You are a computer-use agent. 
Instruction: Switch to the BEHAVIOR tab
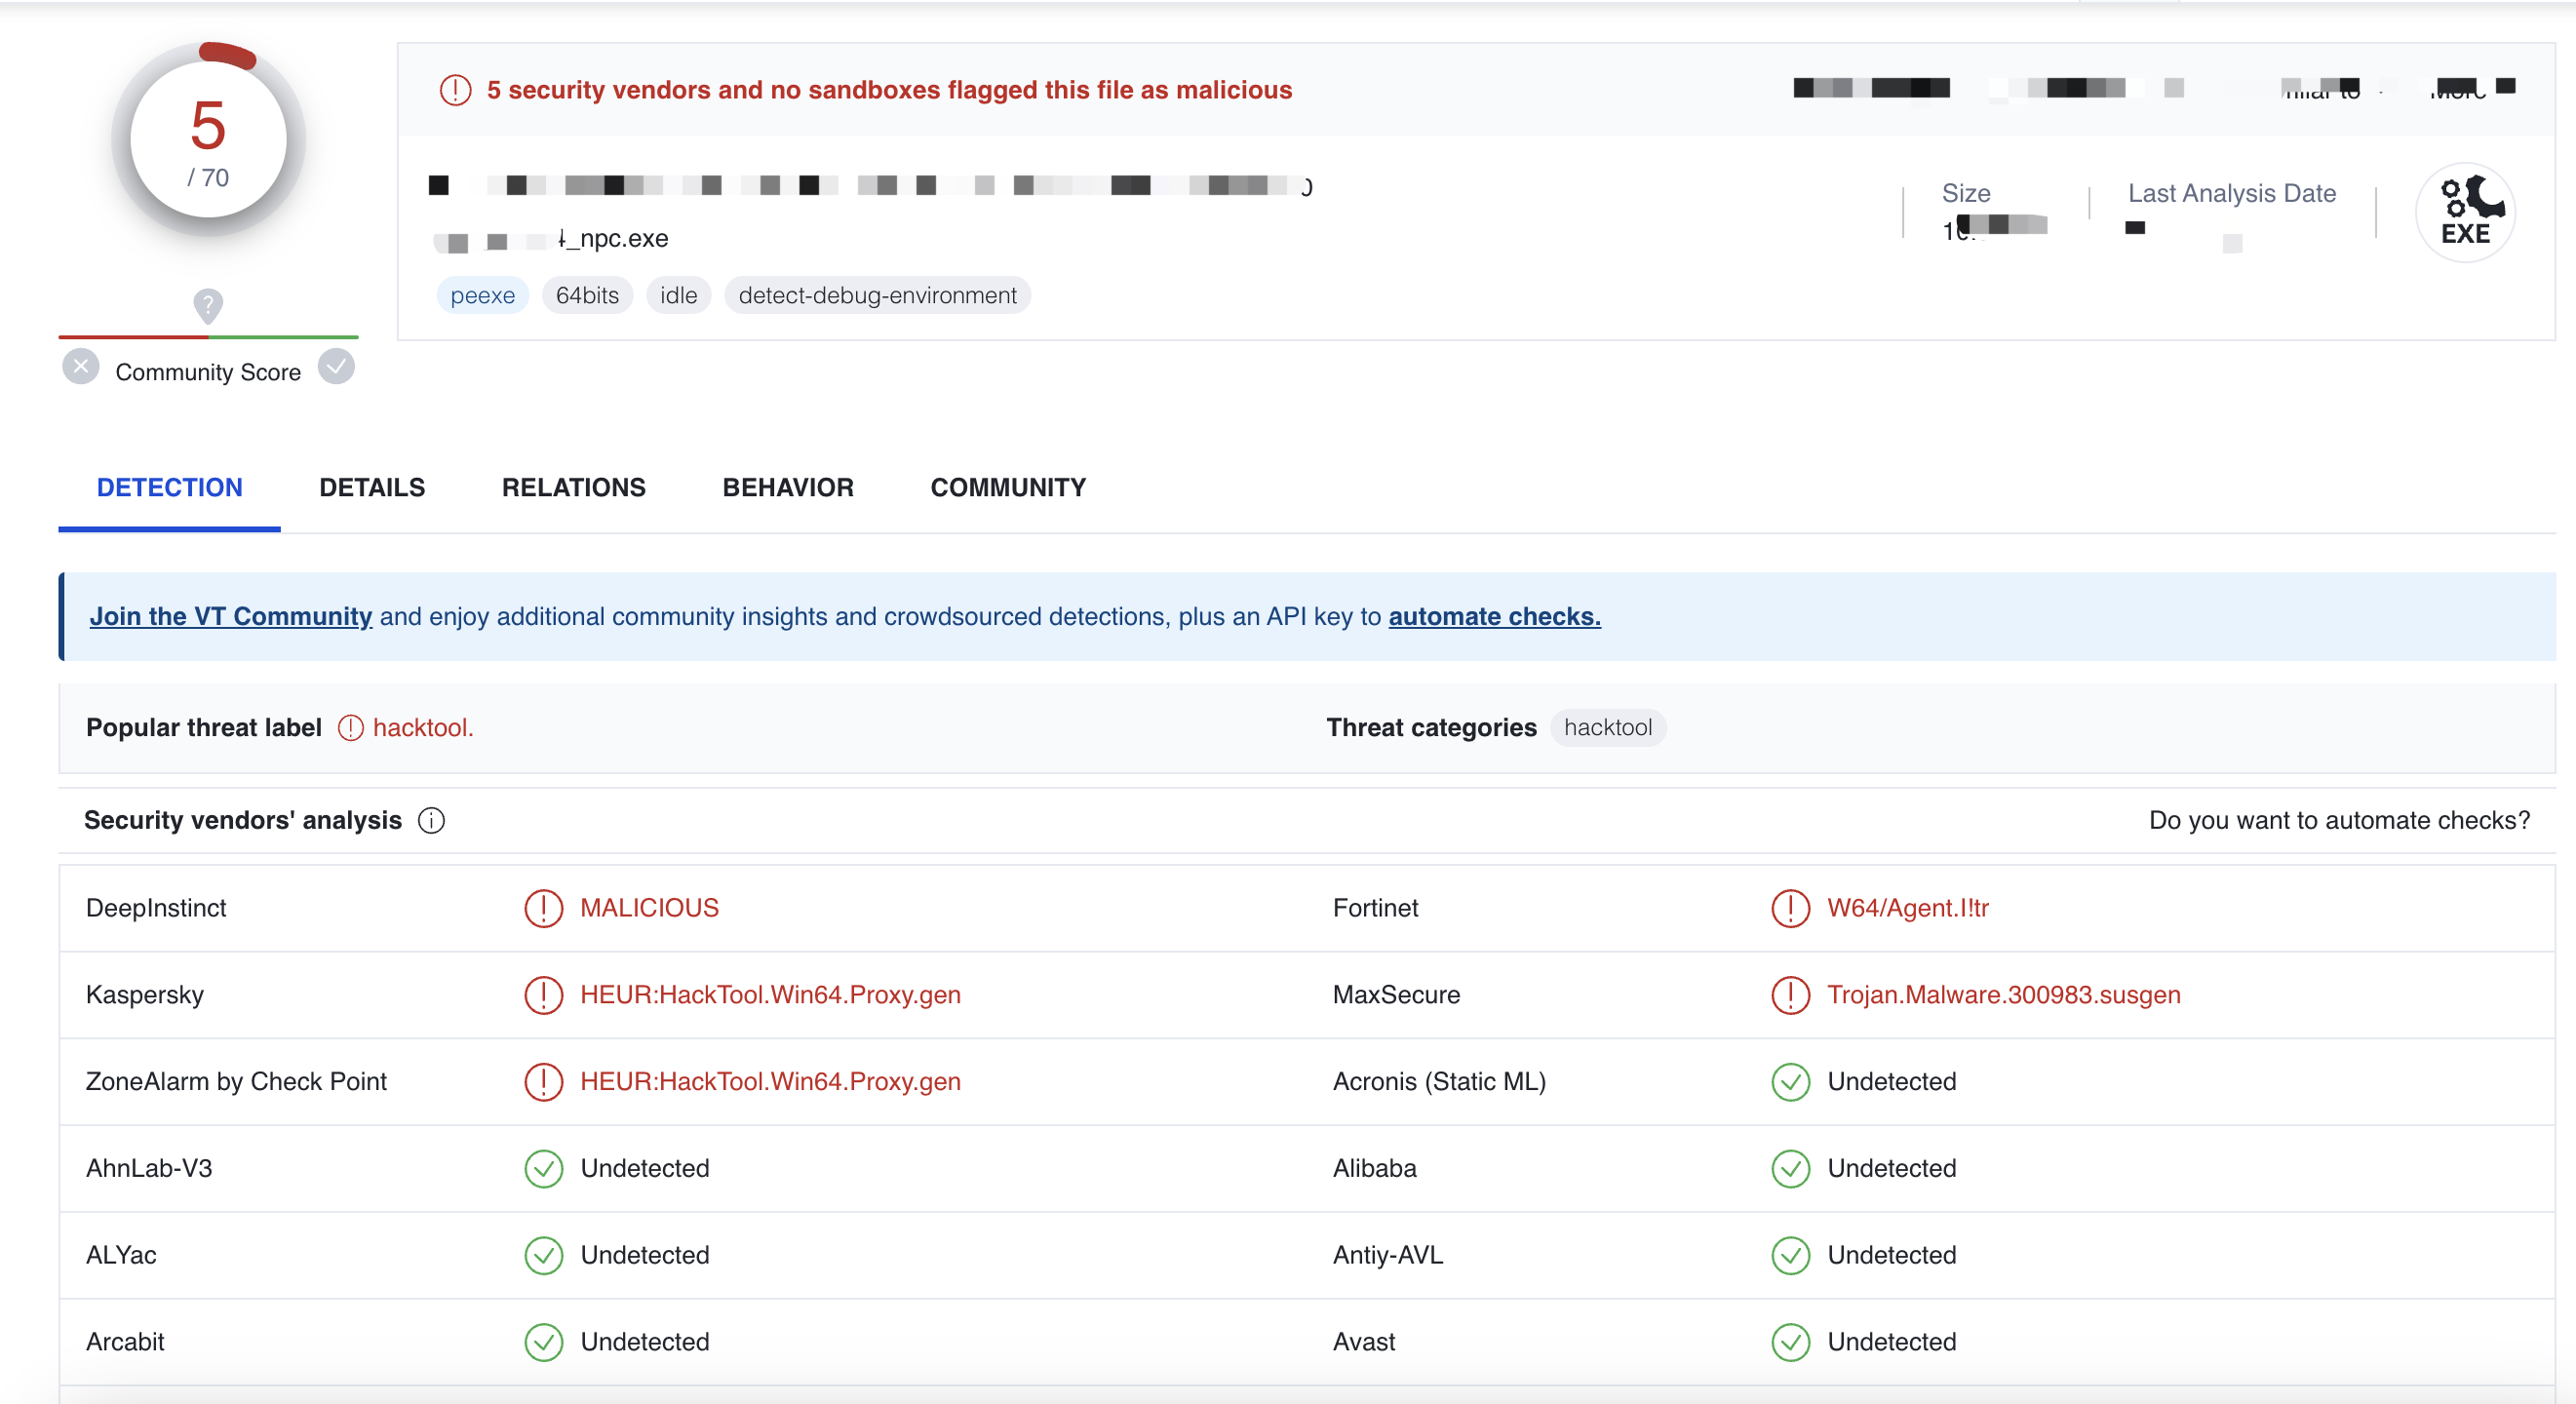click(x=788, y=487)
